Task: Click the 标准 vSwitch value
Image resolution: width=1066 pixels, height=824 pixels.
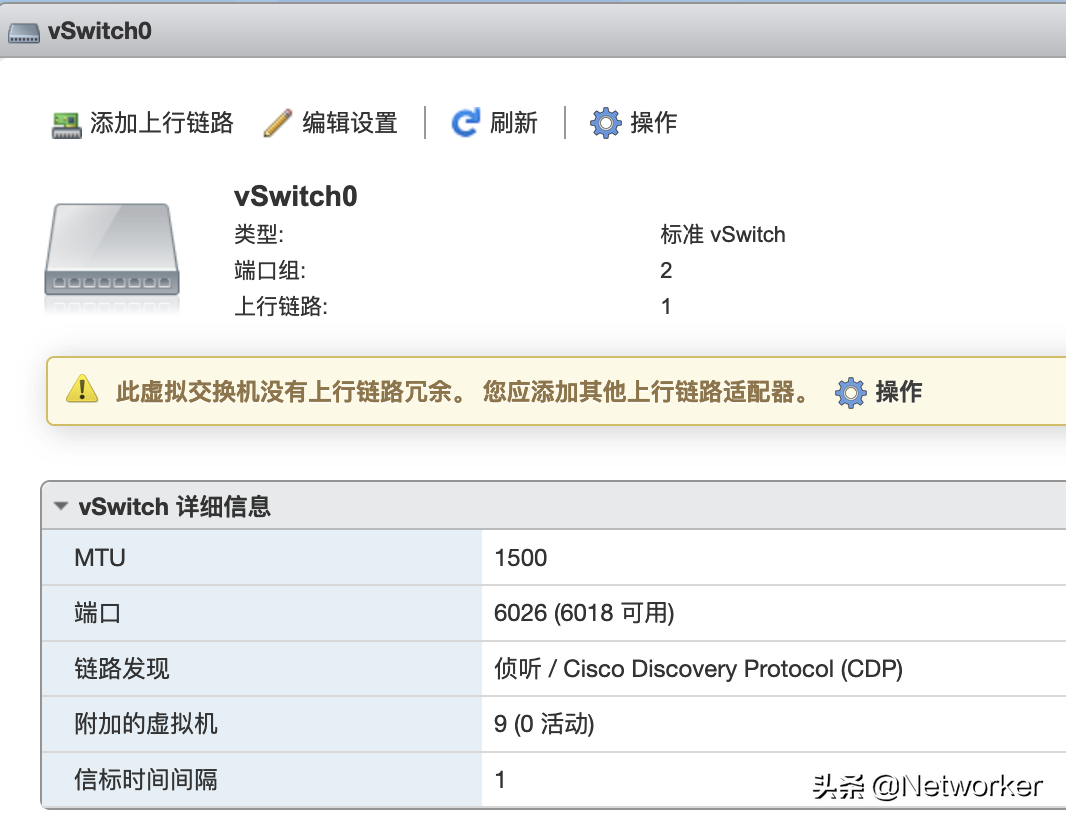Action: [x=723, y=235]
